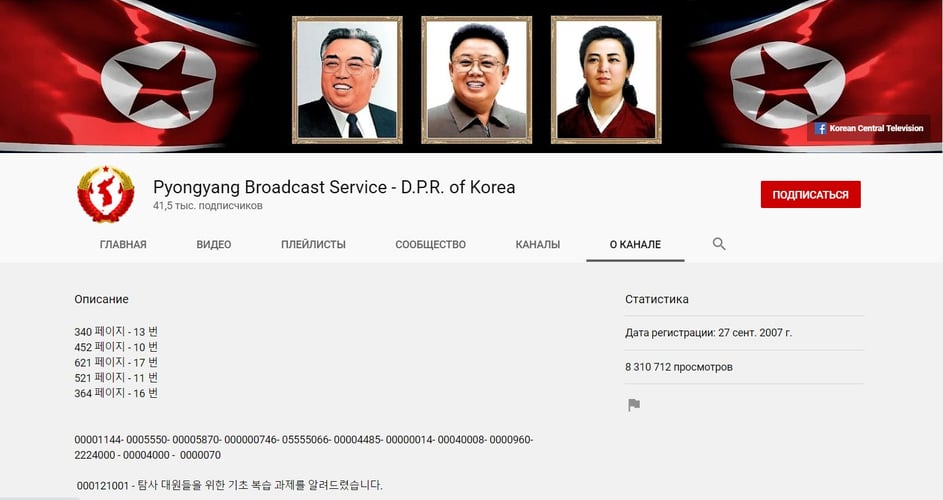The width and height of the screenshot is (943, 500).
Task: Click the middle framed portrait in banner
Action: 476,79
